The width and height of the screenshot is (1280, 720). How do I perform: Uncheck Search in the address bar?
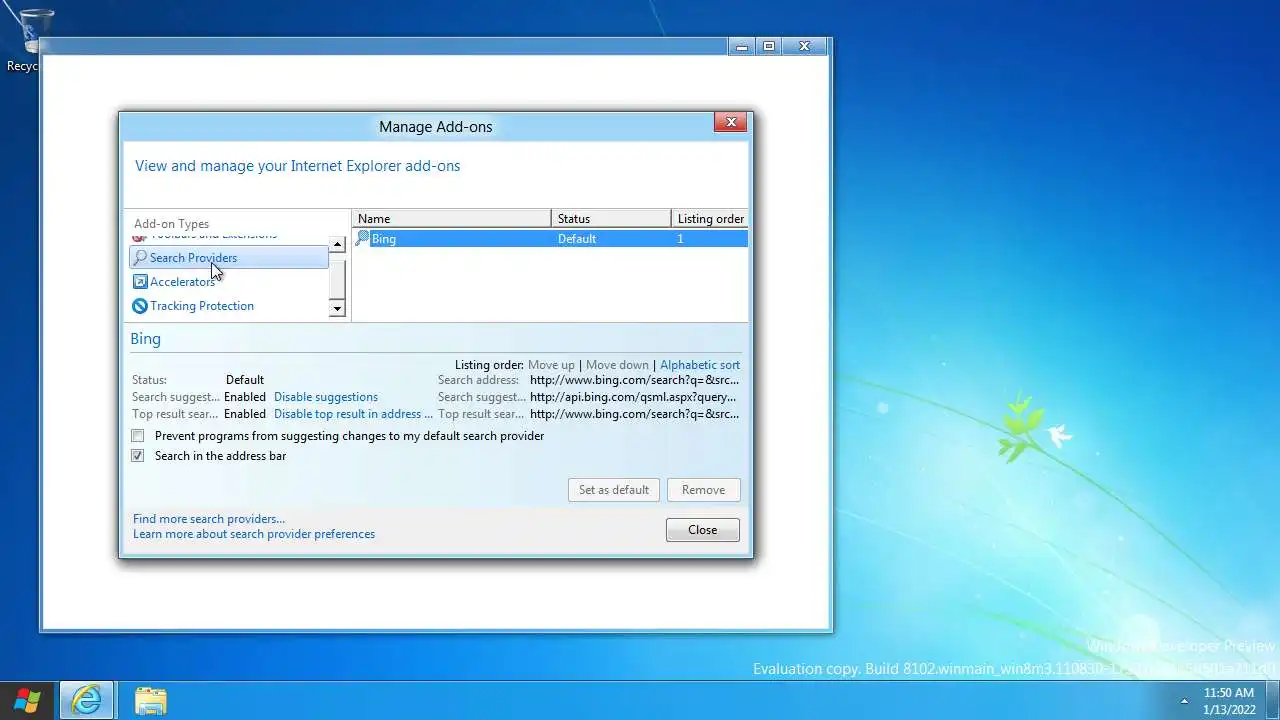pos(138,456)
